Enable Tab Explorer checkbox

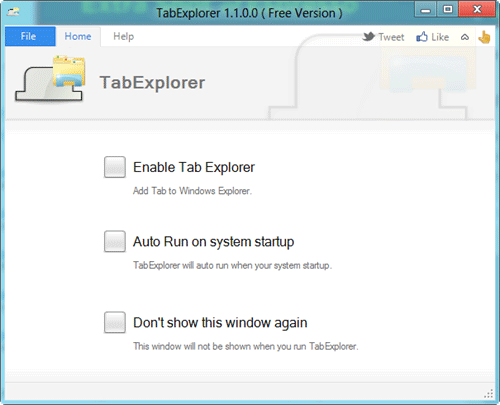(x=115, y=167)
